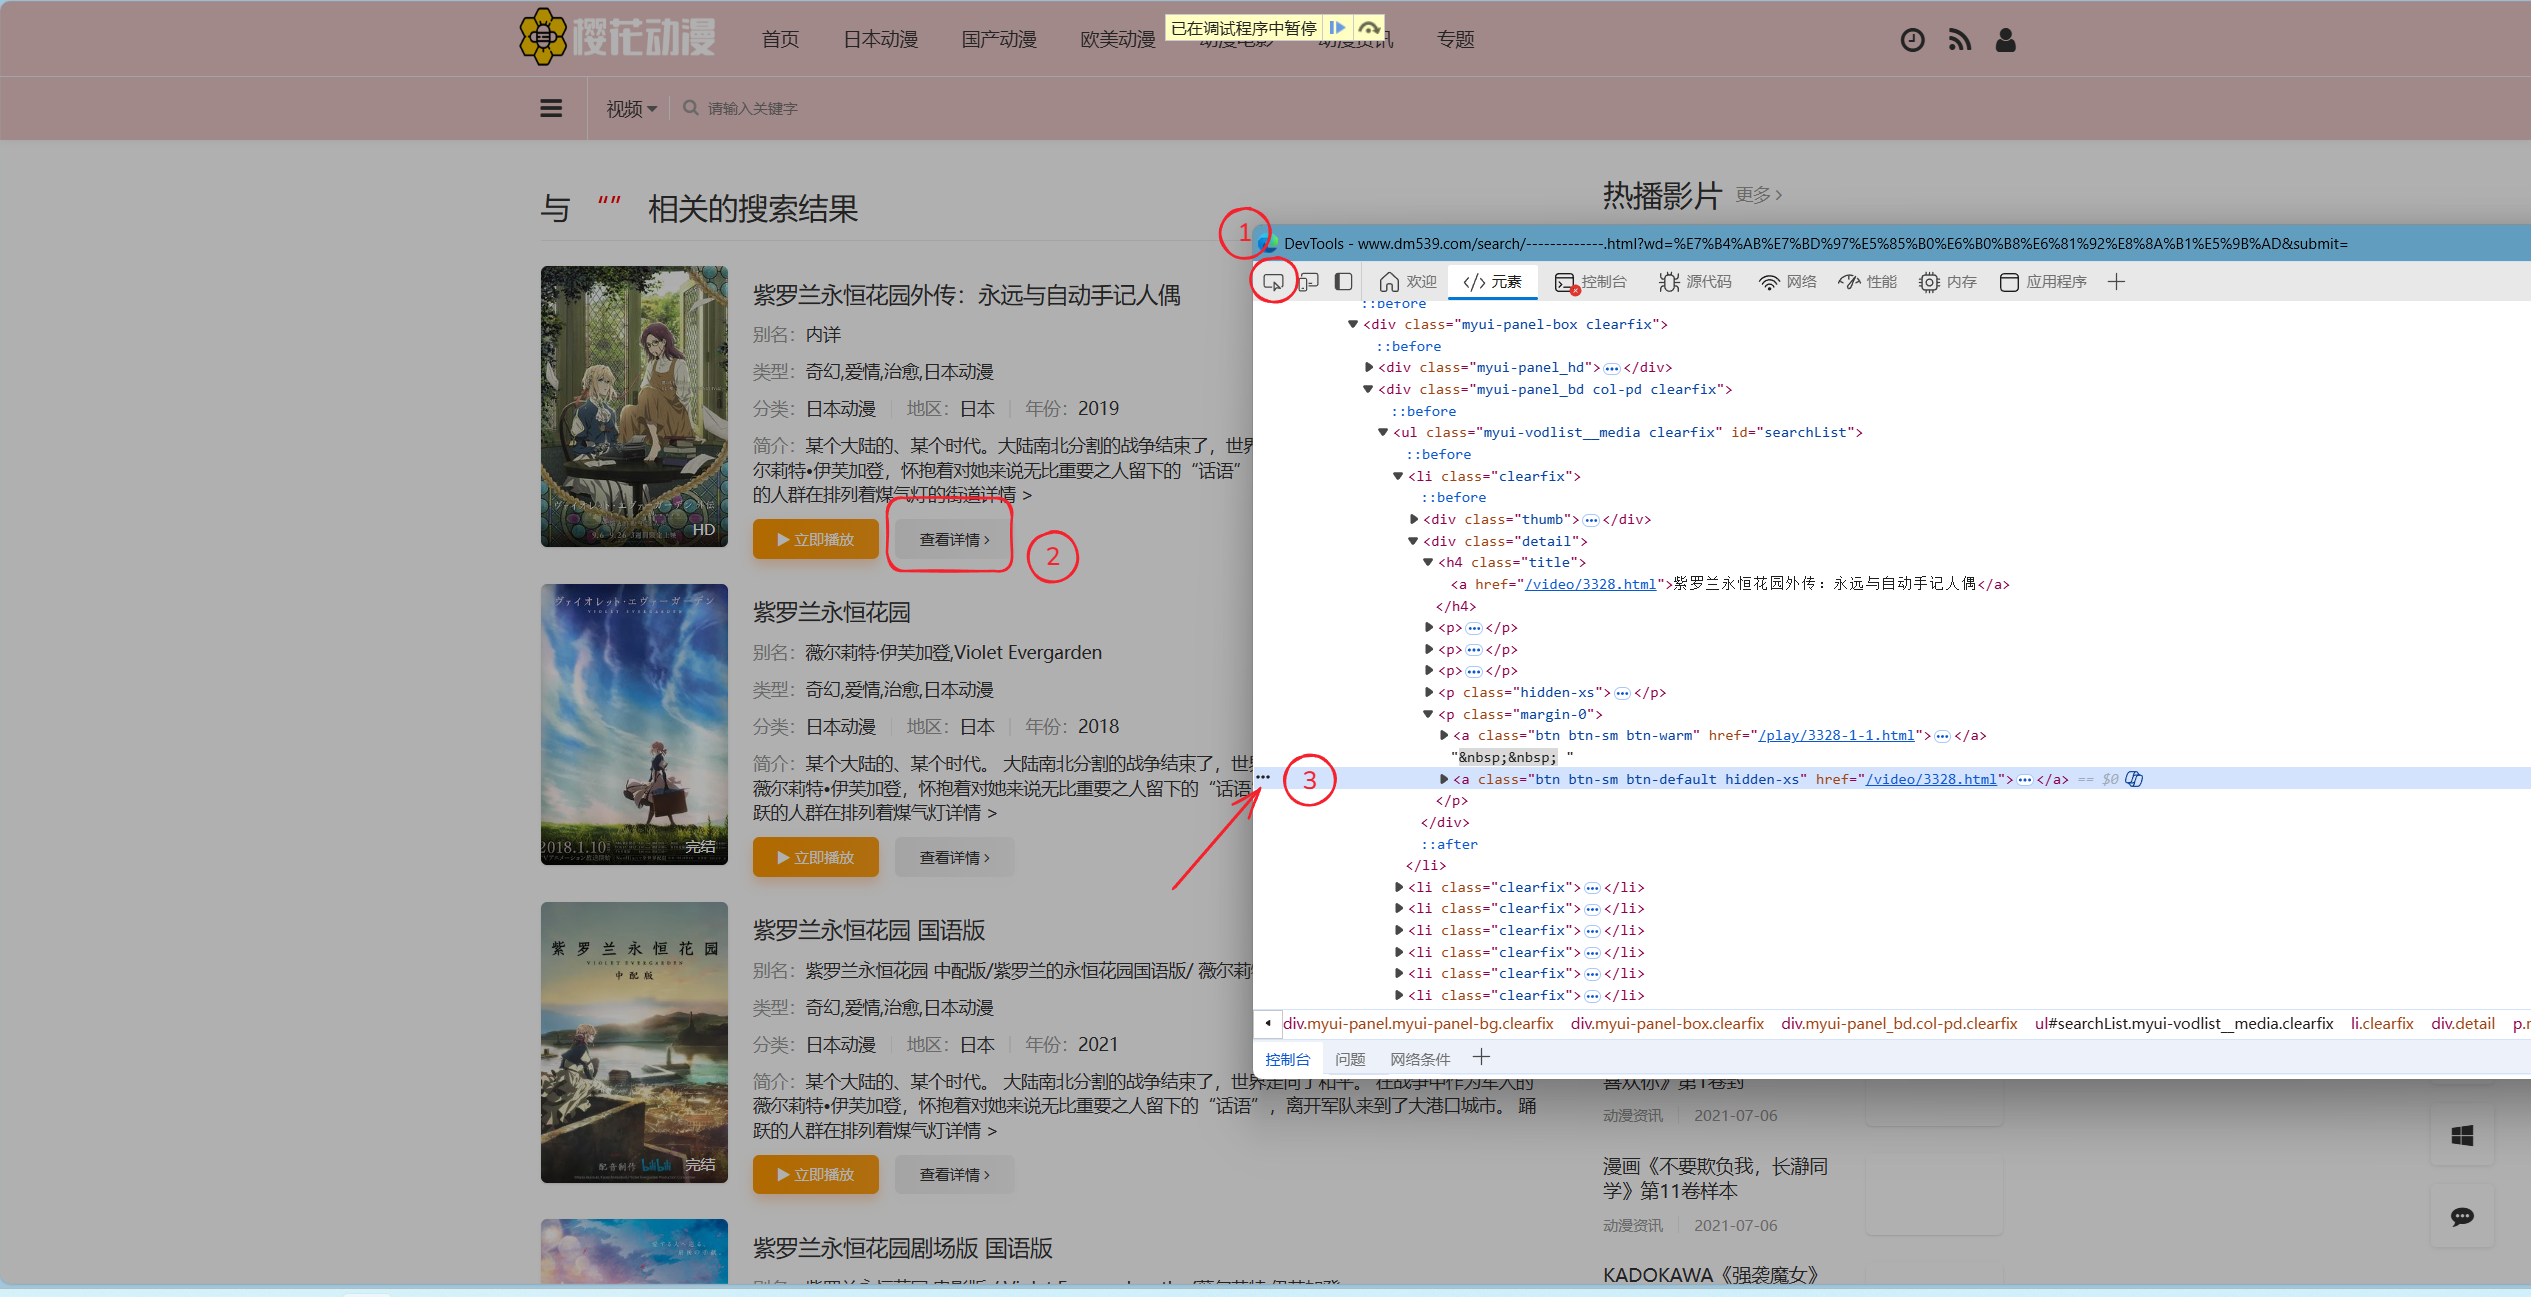This screenshot has width=2531, height=1297.
Task: Click the Windows logo floating button
Action: point(2462,1136)
